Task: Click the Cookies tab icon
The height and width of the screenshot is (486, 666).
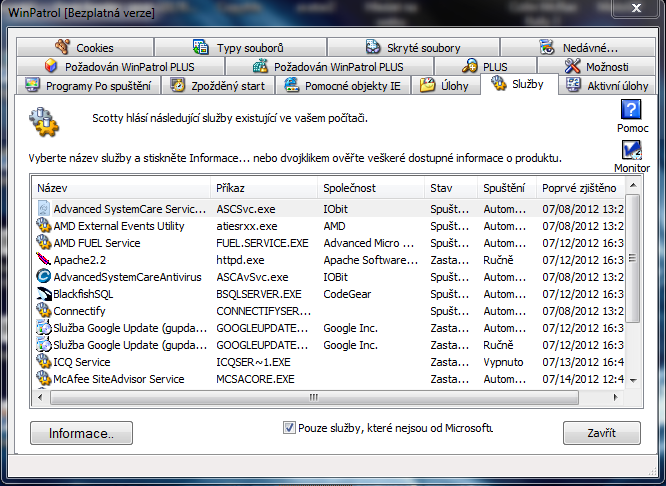Action: [62, 47]
